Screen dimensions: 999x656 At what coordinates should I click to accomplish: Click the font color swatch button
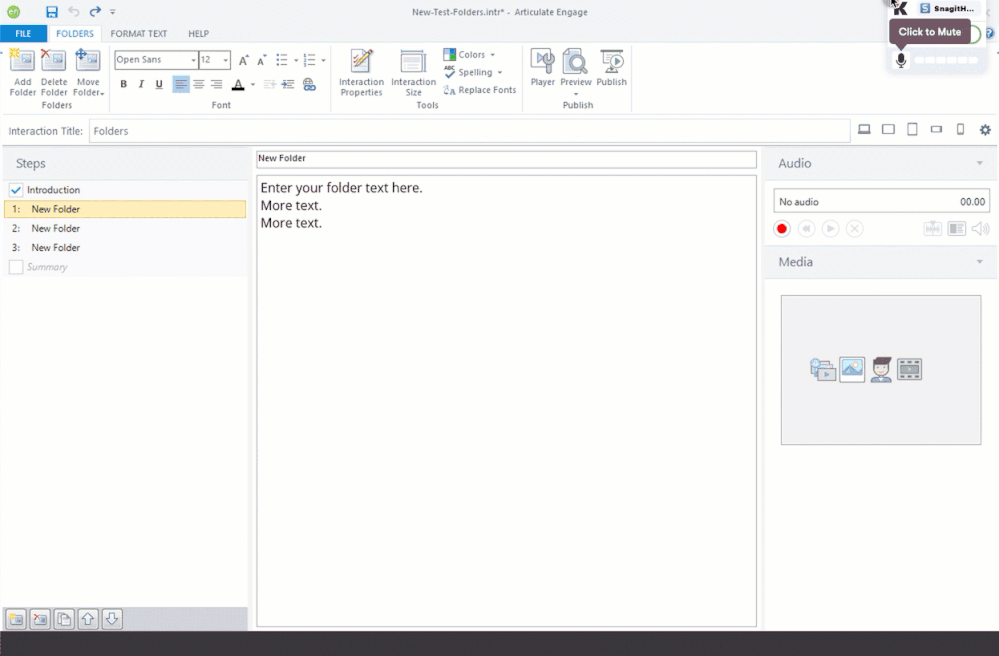pos(238,85)
